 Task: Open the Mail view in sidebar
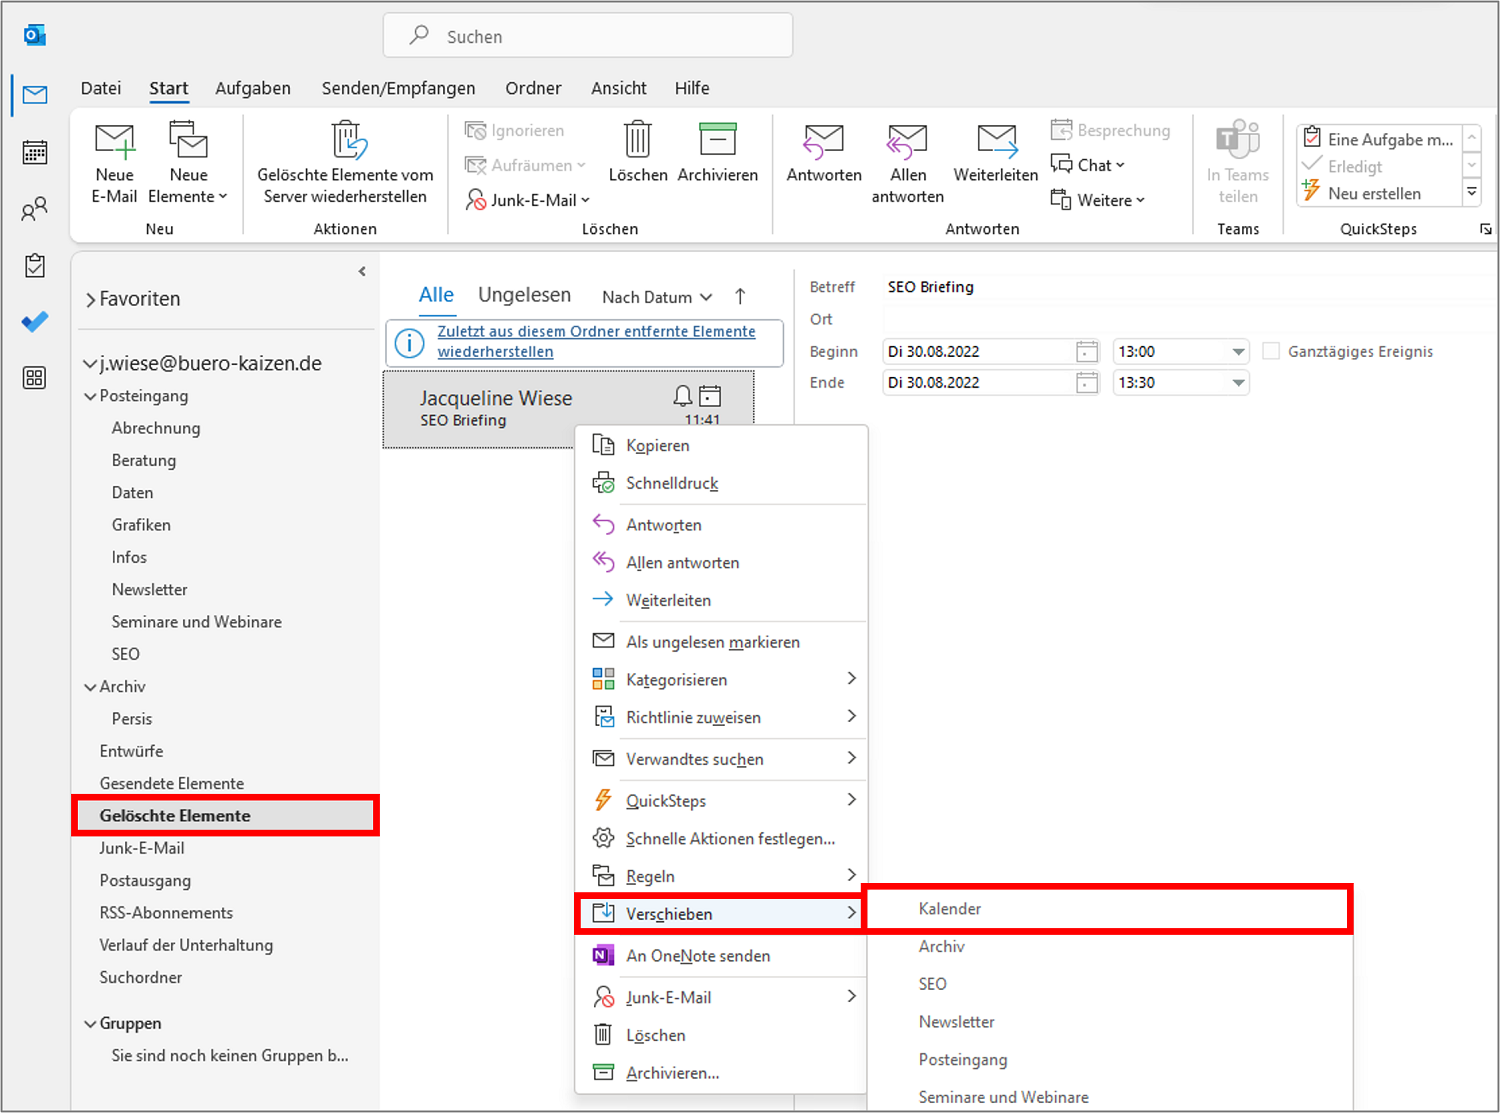(x=35, y=95)
